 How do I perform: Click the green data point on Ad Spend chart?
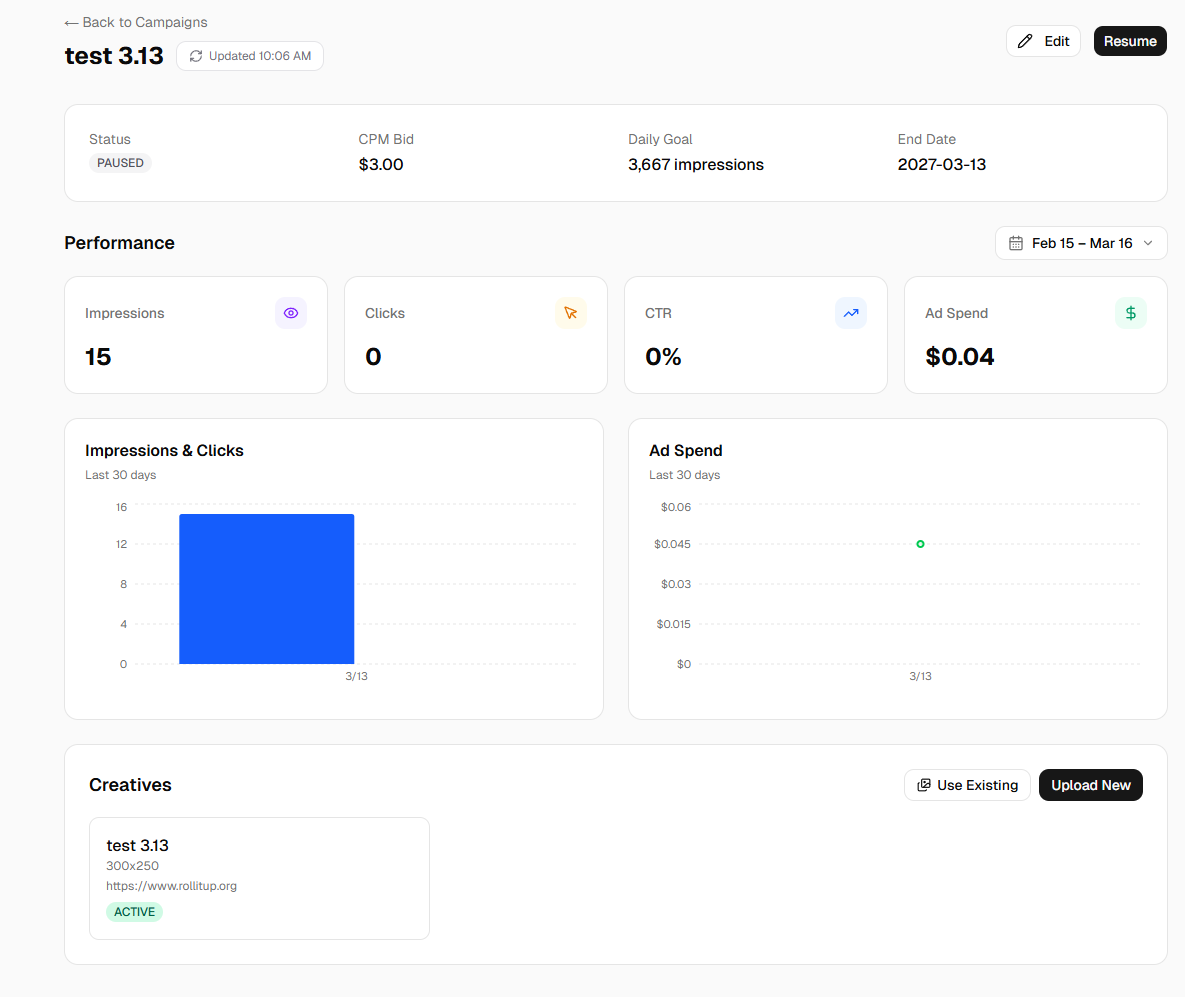920,544
